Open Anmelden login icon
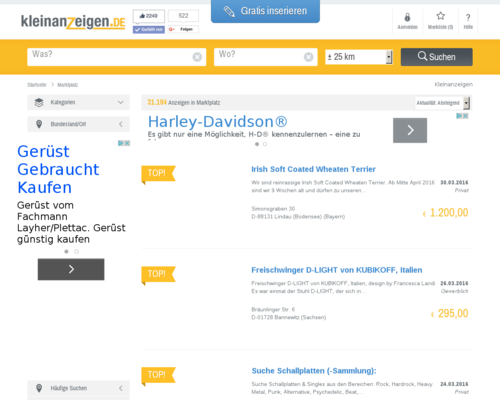 (407, 21)
